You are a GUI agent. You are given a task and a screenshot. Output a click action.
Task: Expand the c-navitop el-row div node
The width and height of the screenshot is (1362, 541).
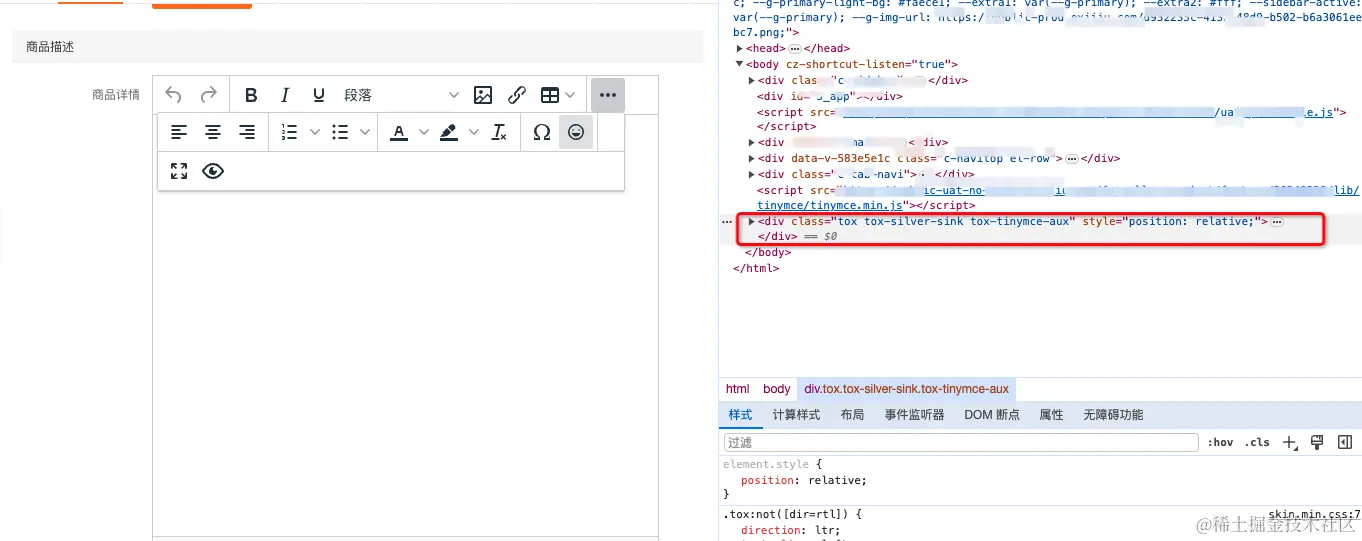[752, 158]
